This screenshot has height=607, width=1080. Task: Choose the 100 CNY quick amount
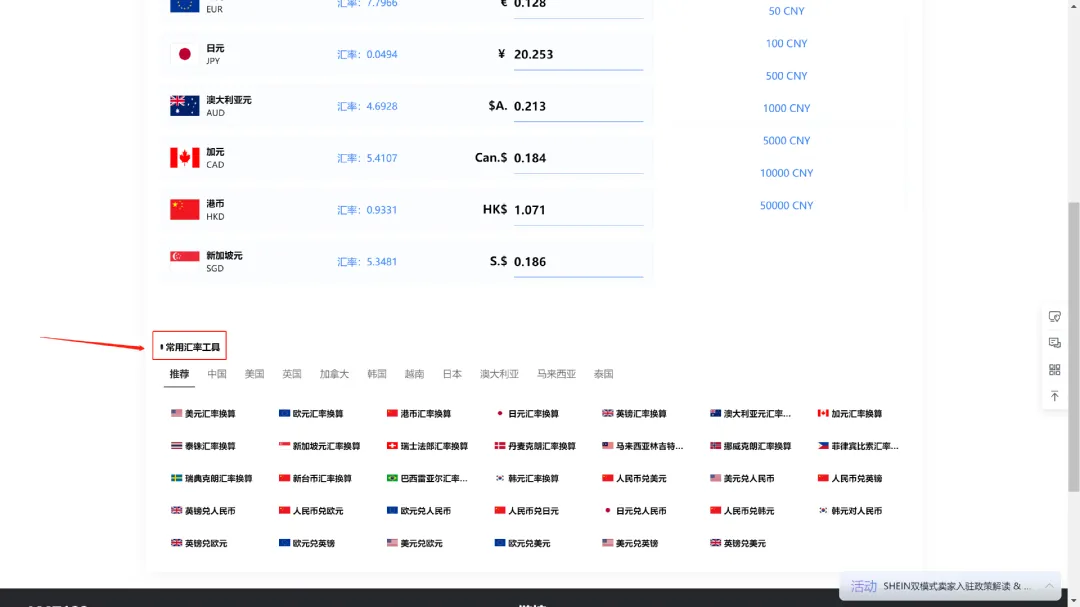click(786, 43)
